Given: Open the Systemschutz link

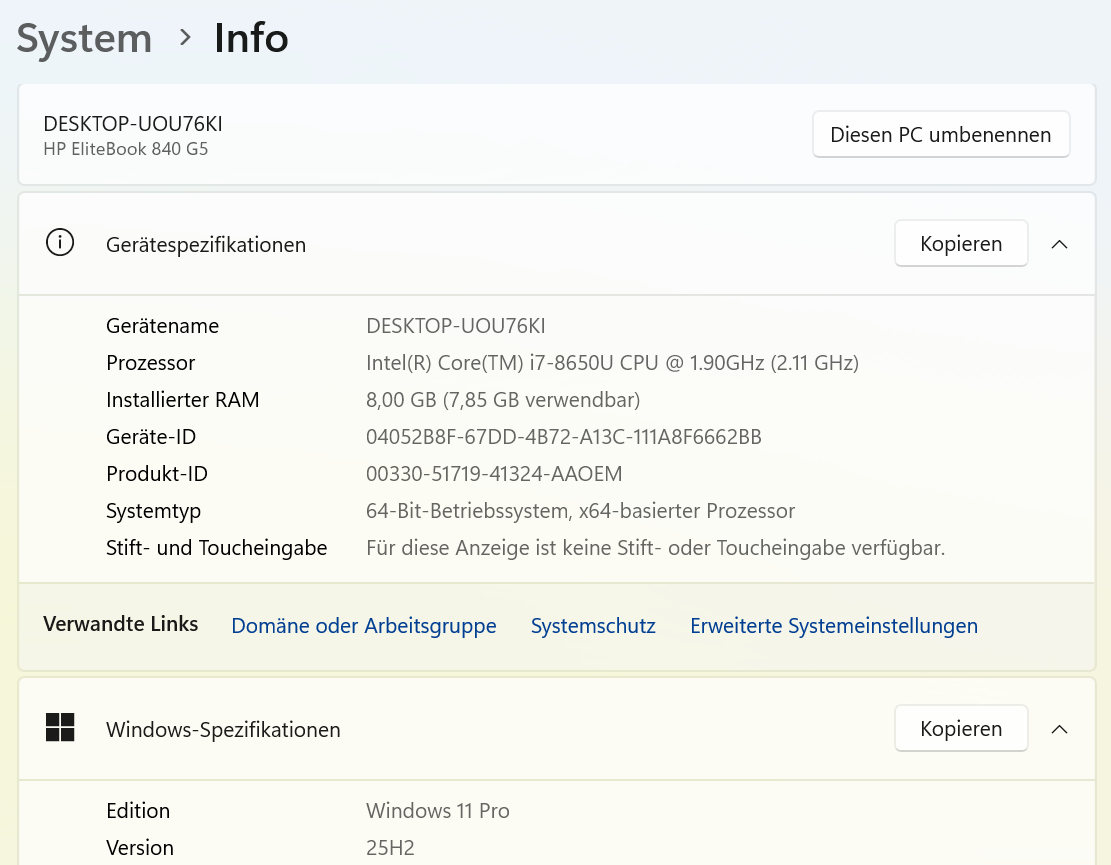Looking at the screenshot, I should click(x=593, y=626).
